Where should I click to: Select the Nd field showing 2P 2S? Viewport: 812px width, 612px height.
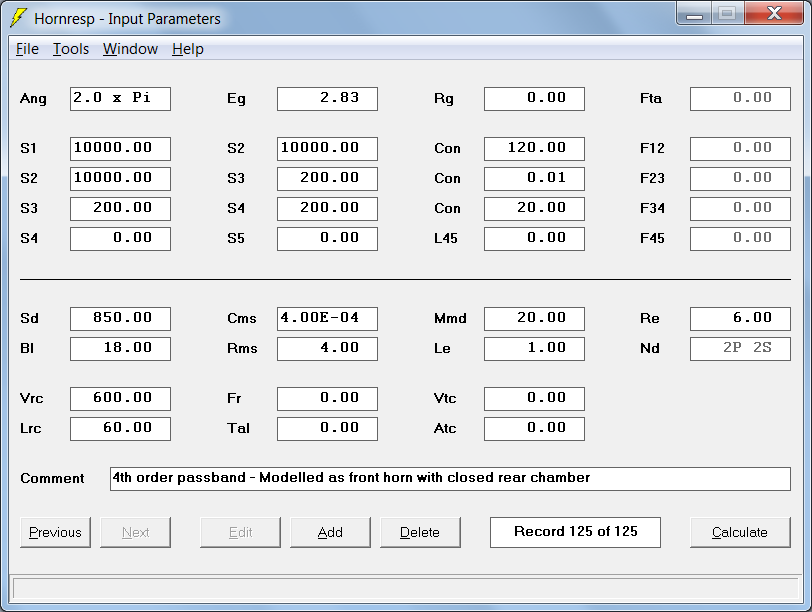click(x=741, y=348)
